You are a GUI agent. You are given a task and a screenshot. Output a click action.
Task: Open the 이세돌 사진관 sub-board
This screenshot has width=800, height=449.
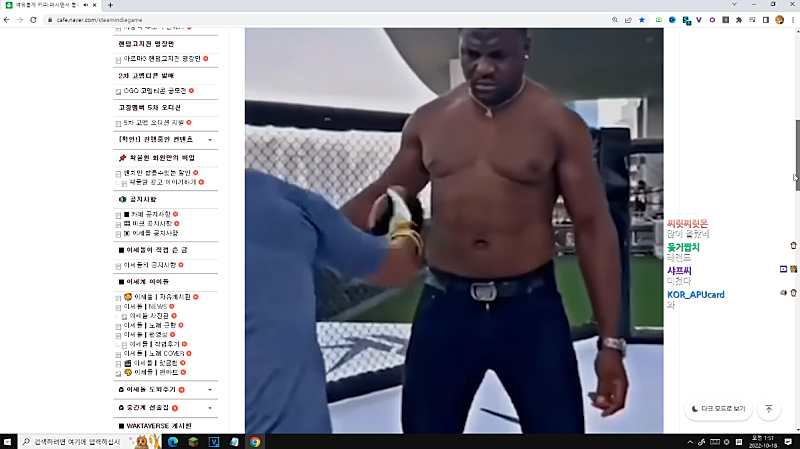pyautogui.click(x=149, y=316)
